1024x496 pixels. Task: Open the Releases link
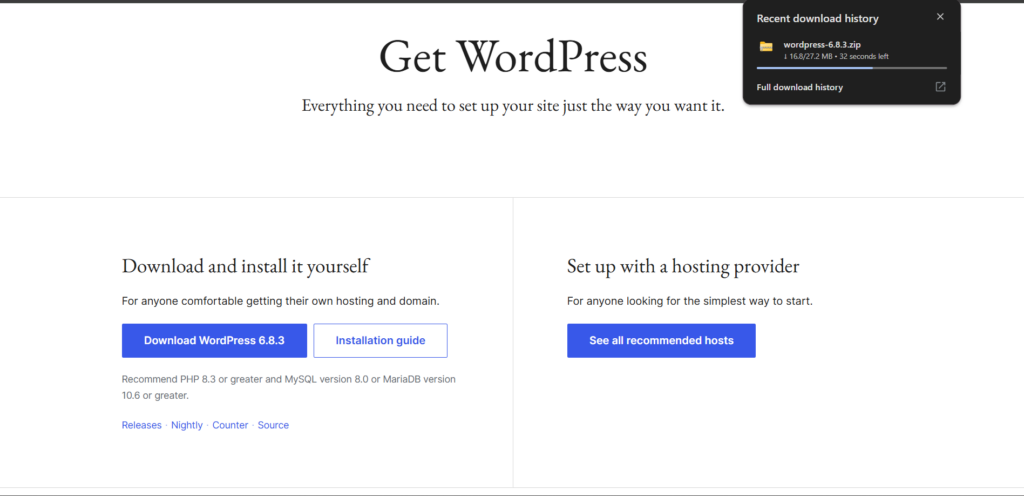pos(141,425)
